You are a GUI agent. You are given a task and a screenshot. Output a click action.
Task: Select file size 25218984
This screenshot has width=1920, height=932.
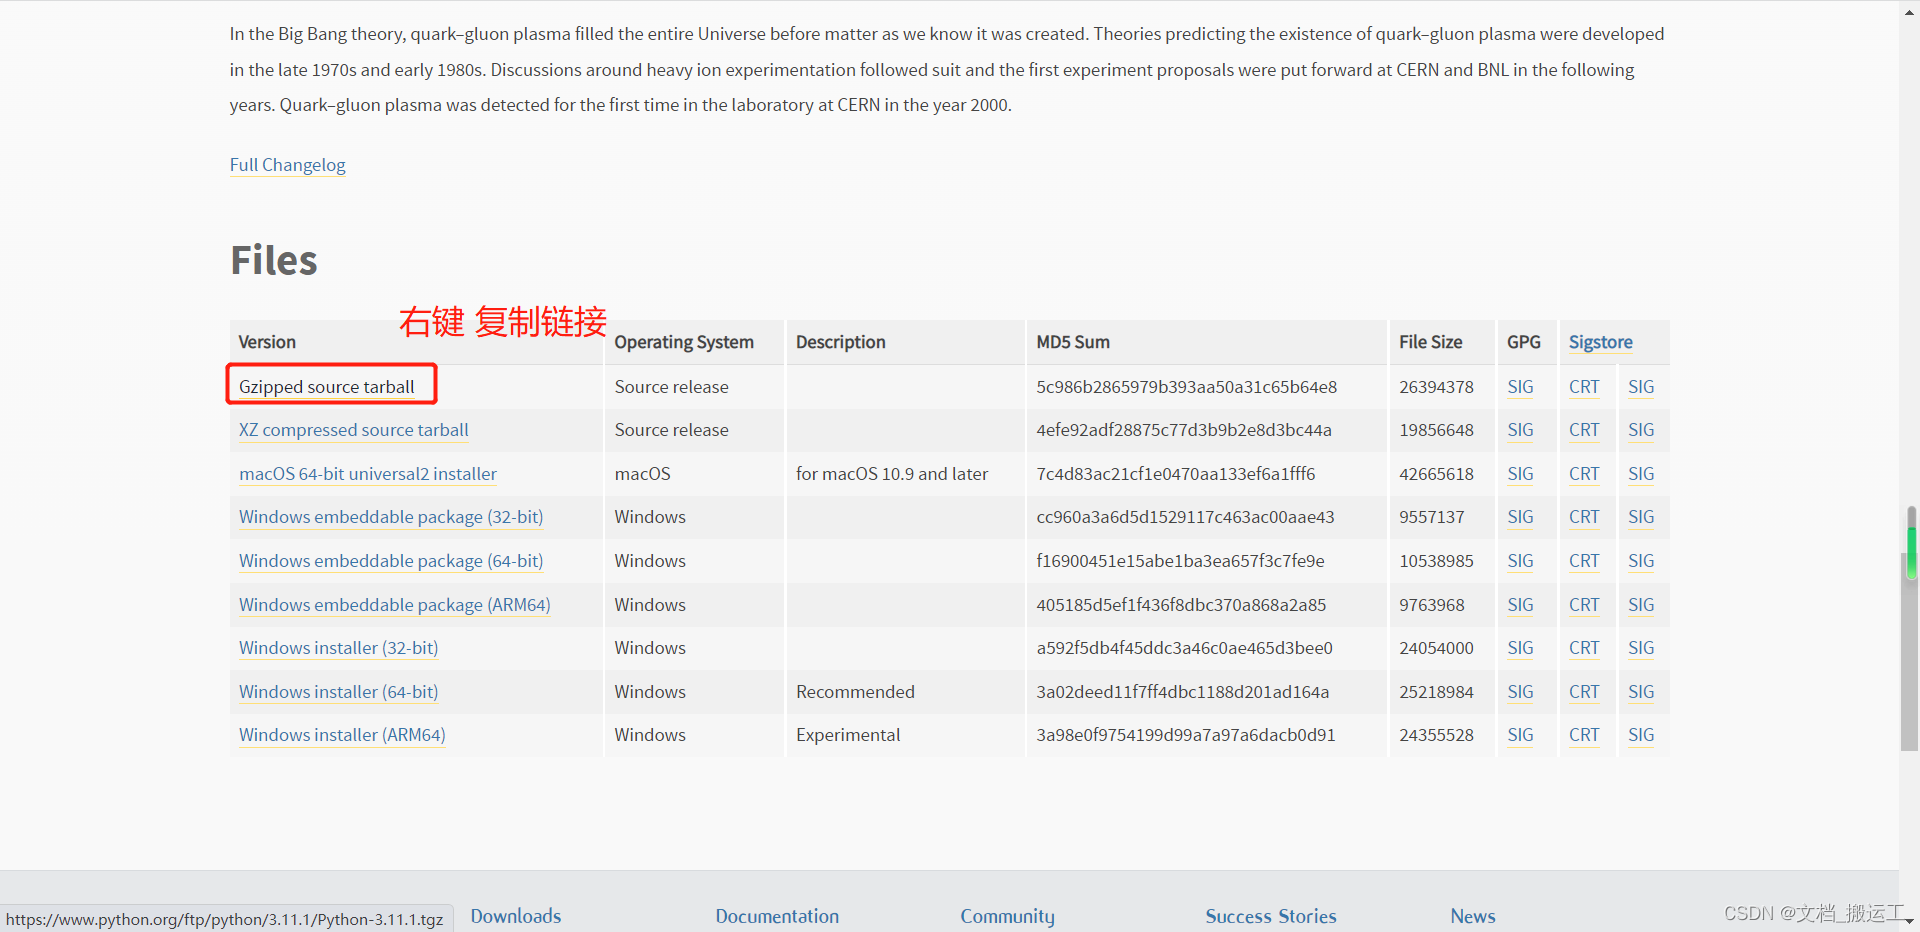click(x=1436, y=692)
